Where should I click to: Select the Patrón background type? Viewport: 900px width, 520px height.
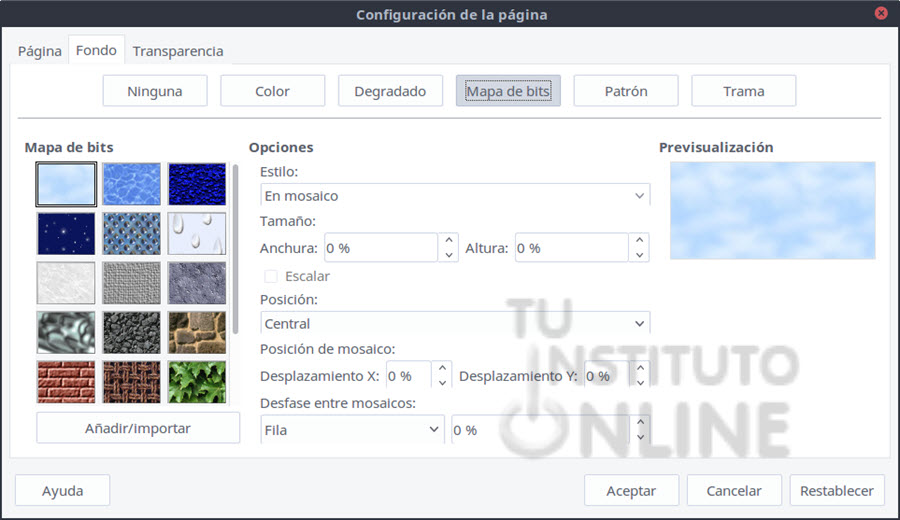[x=626, y=91]
